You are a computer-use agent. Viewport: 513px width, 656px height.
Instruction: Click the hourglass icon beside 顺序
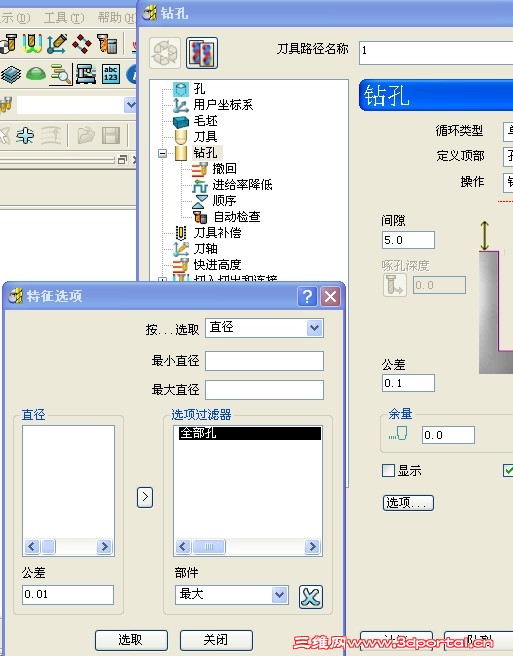200,201
